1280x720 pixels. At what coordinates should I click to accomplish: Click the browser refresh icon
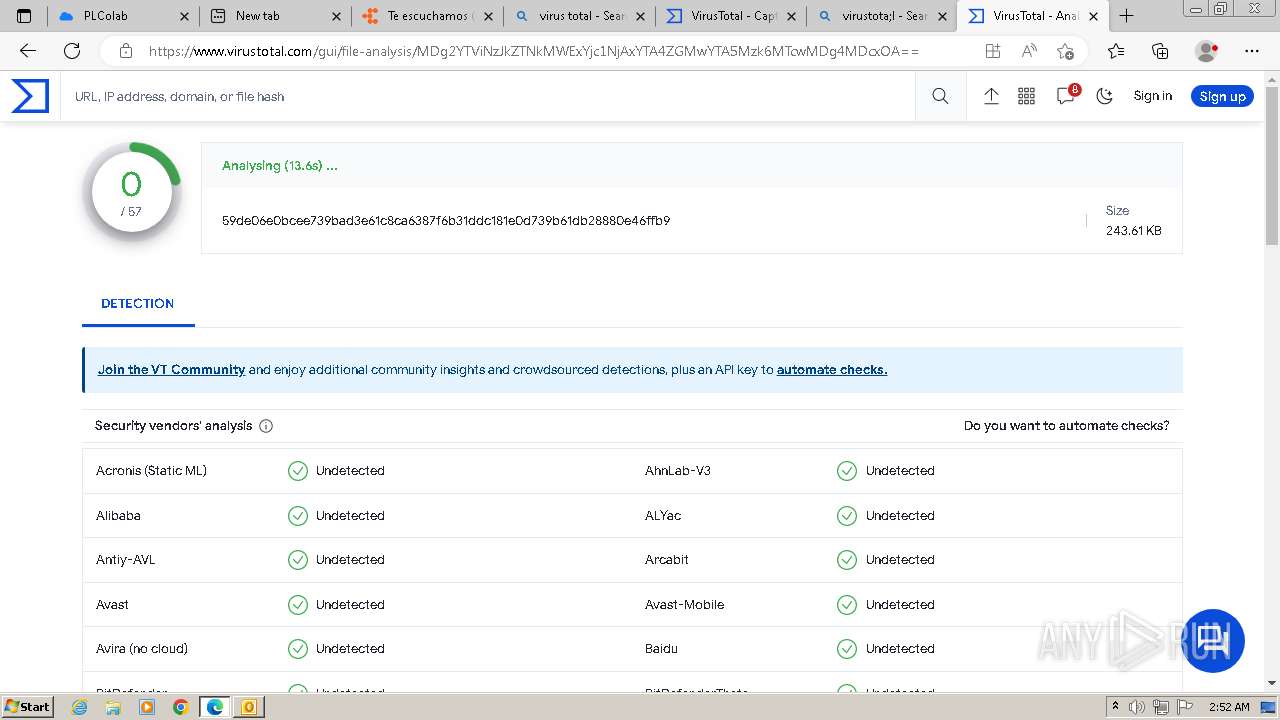click(72, 51)
